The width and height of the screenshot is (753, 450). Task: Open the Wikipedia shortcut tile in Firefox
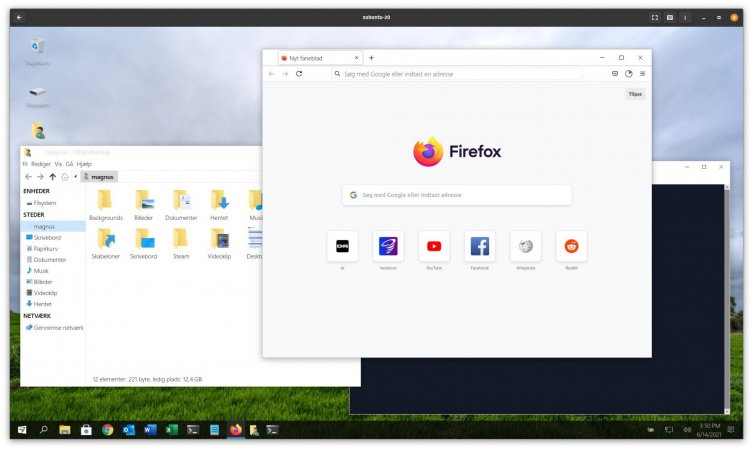click(525, 246)
